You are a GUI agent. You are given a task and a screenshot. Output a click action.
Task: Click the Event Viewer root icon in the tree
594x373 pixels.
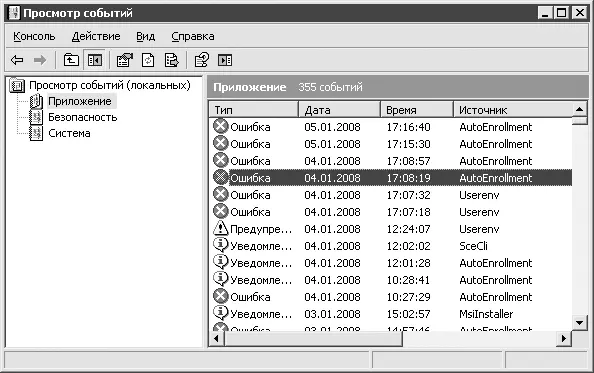pos(17,86)
